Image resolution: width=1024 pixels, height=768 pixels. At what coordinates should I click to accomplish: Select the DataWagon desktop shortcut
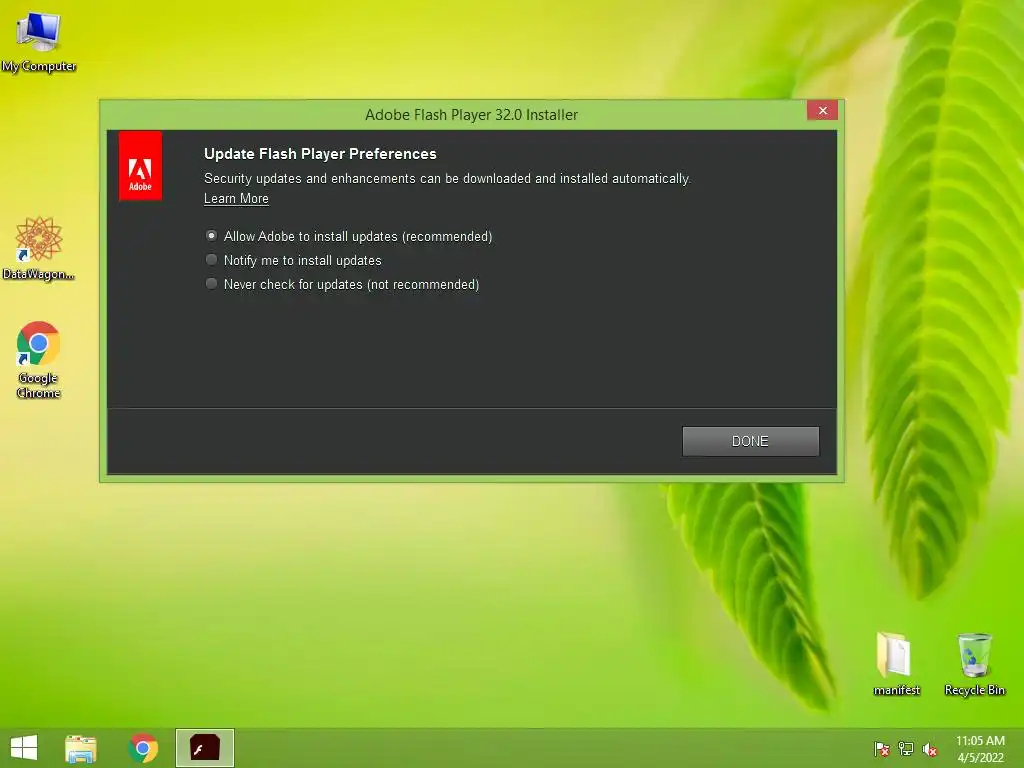39,249
